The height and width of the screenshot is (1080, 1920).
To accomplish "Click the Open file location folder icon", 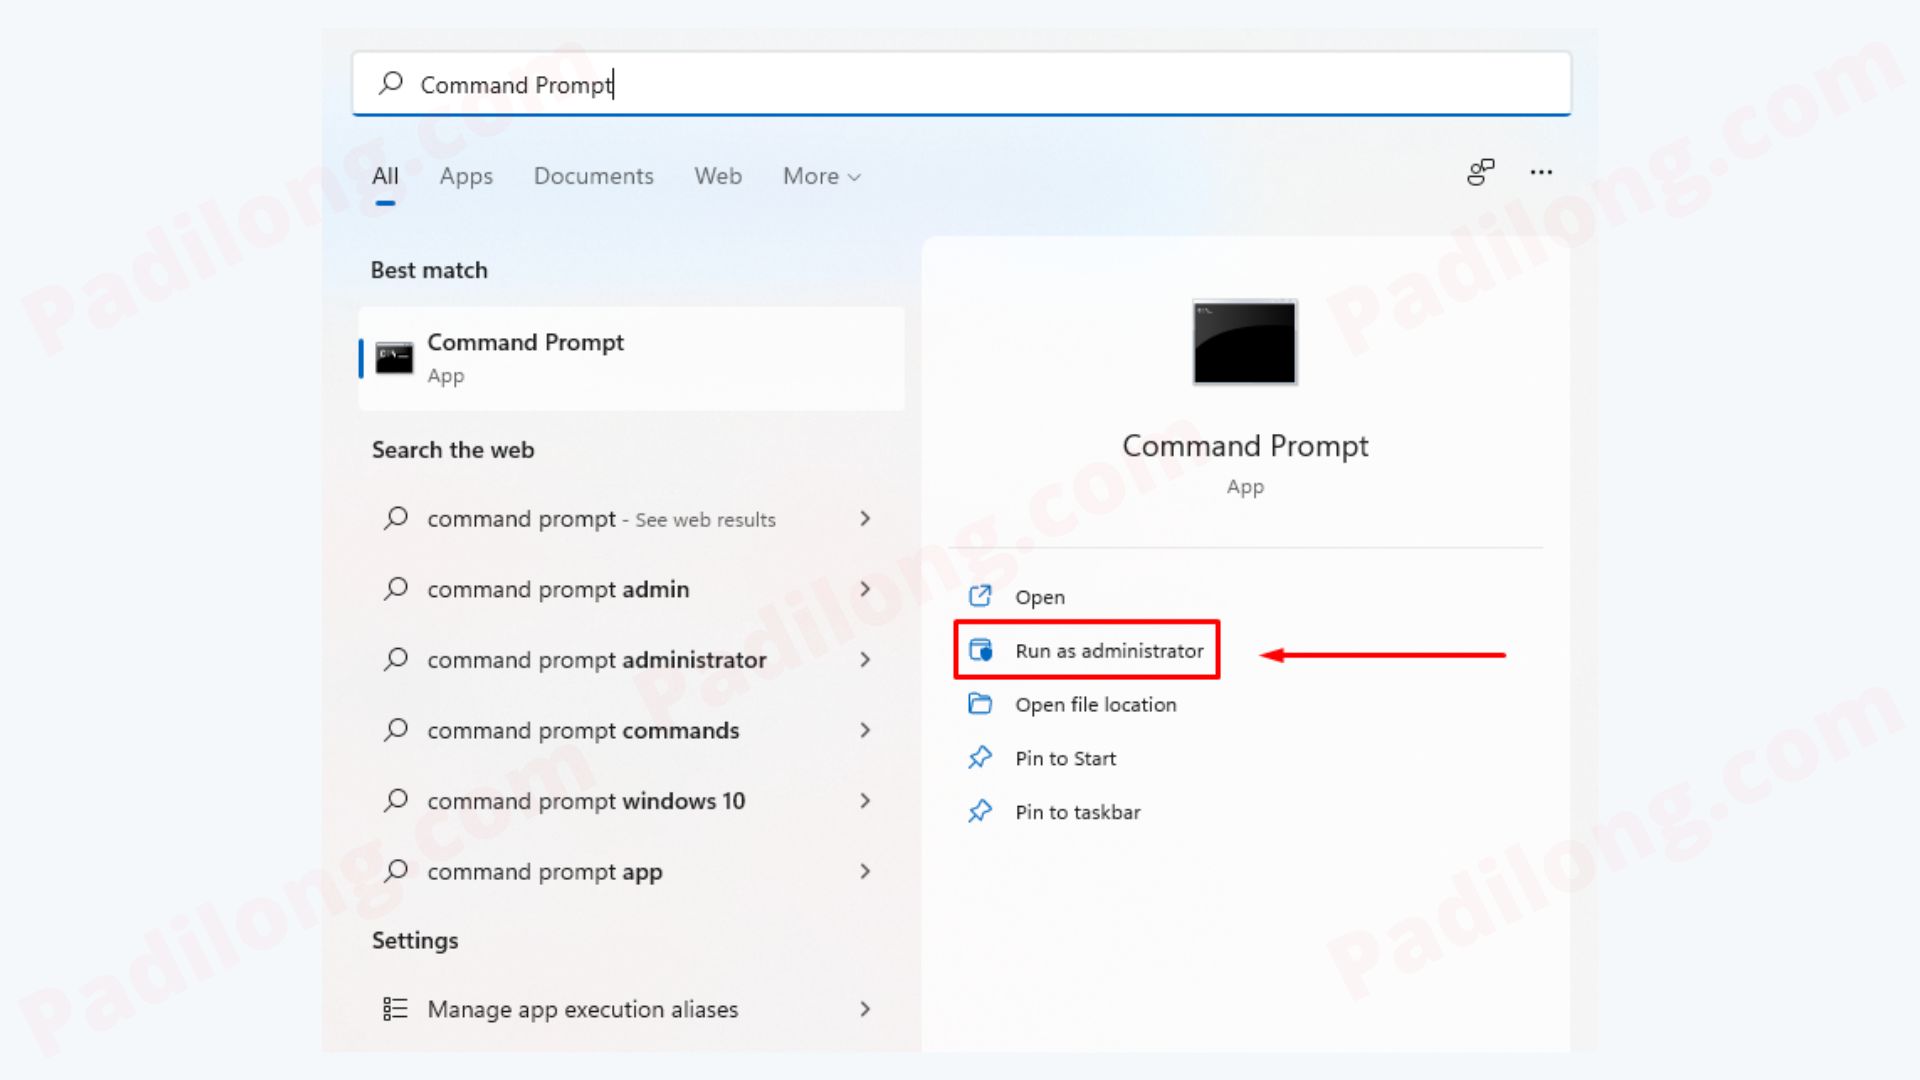I will [981, 704].
